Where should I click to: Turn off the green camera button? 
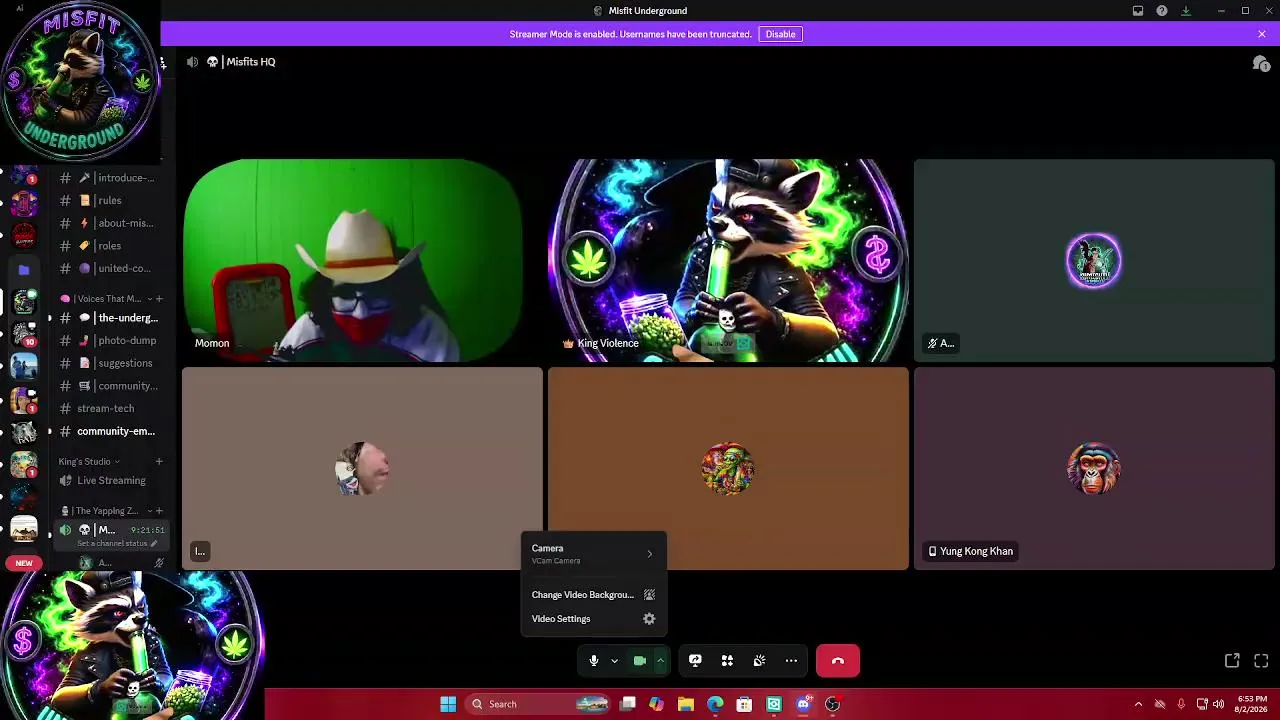(x=640, y=661)
